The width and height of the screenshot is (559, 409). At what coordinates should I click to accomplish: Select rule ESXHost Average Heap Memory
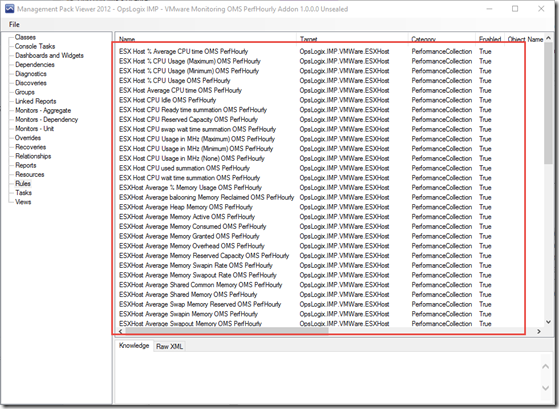(185, 207)
